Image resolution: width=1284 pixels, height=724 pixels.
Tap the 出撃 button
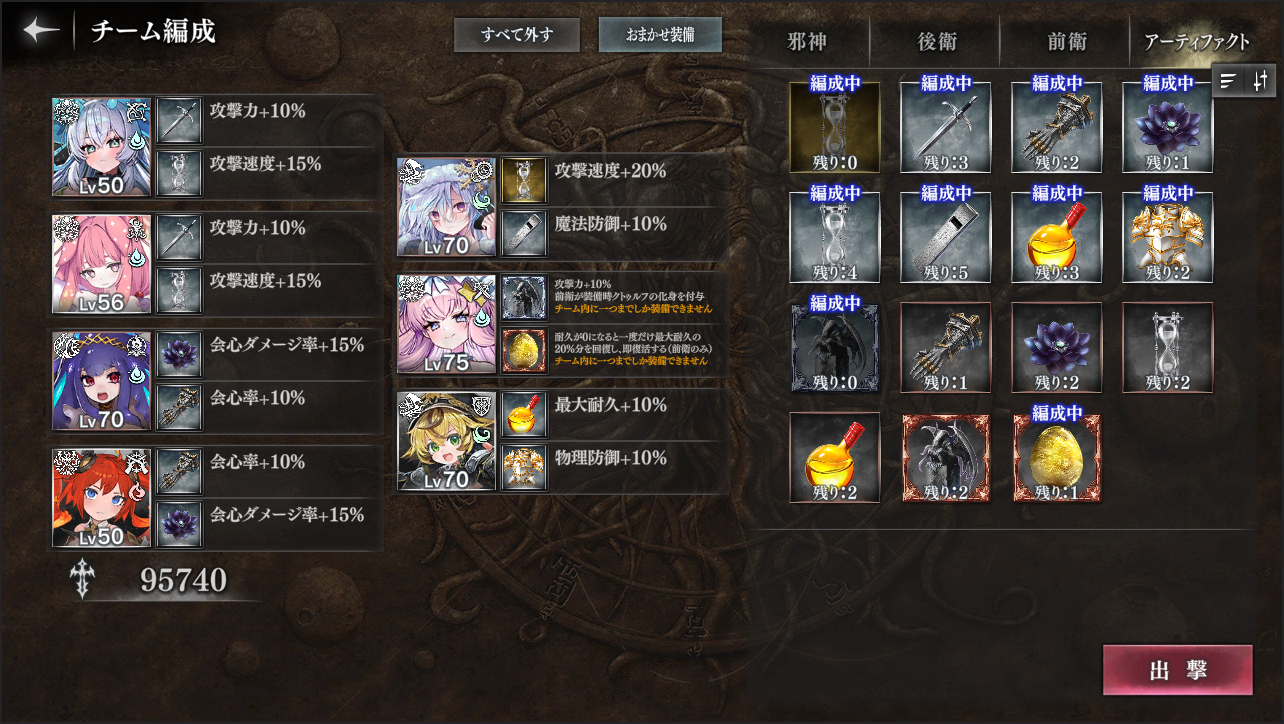[x=1177, y=670]
